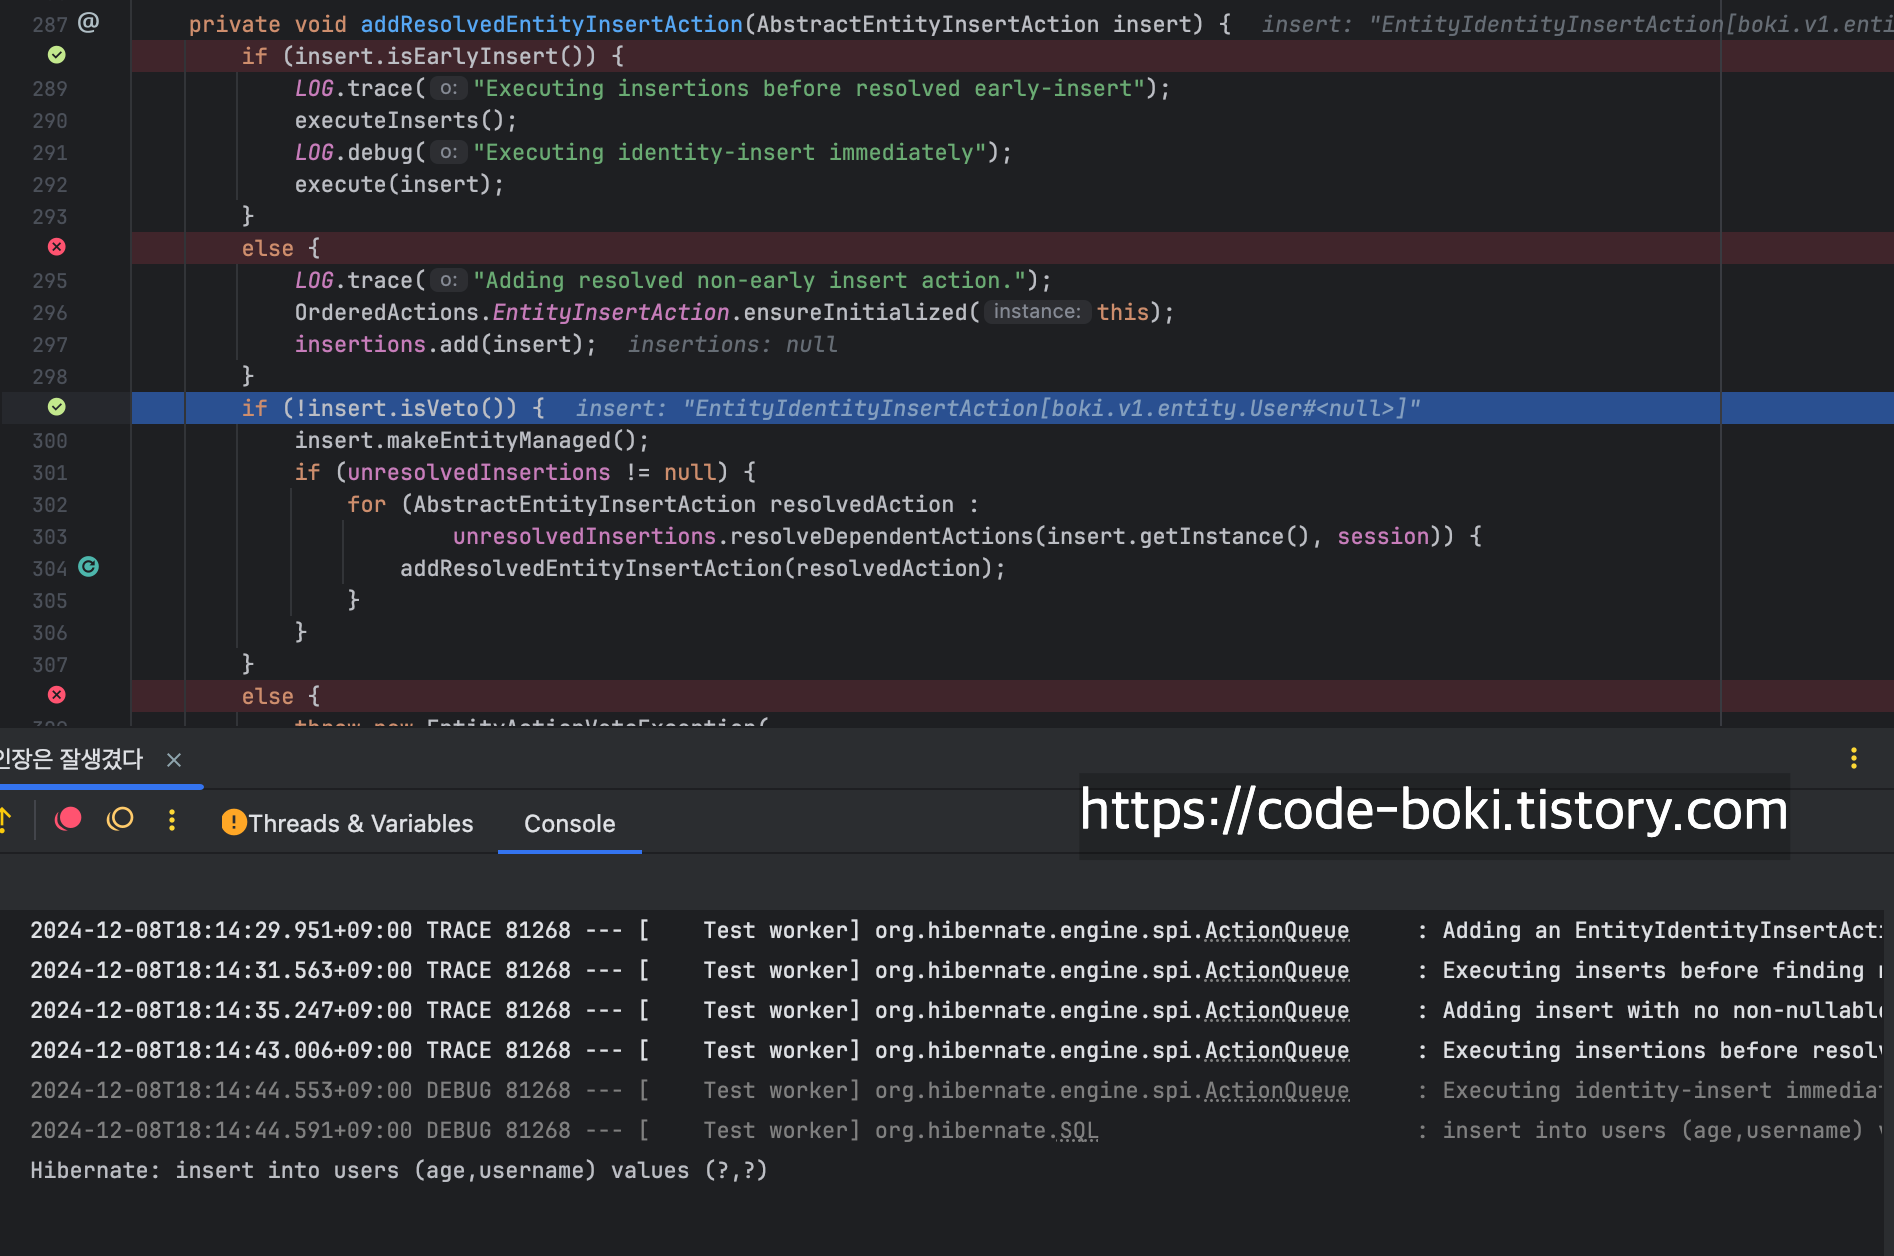Click the @ gutter icon on line 287
Viewport: 1894px width, 1256px height.
tap(89, 22)
